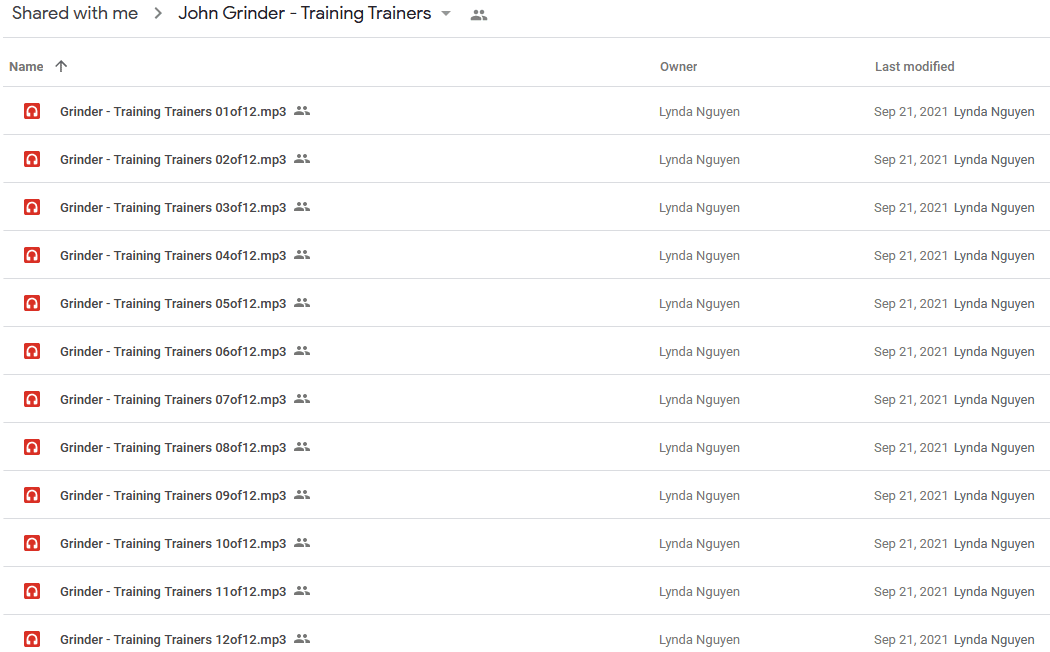Click audio icon of Training Trainers 10of12.mp3
This screenshot has width=1050, height=652.
[x=31, y=544]
